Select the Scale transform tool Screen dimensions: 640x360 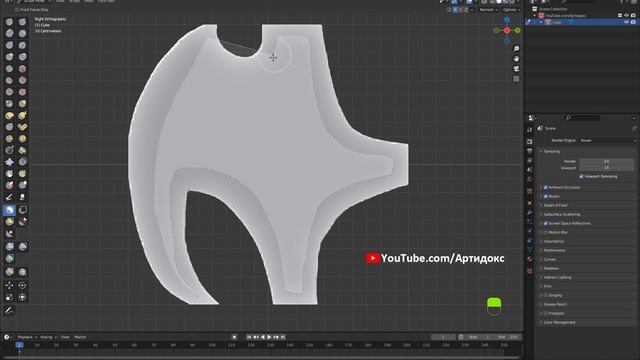click(9, 297)
